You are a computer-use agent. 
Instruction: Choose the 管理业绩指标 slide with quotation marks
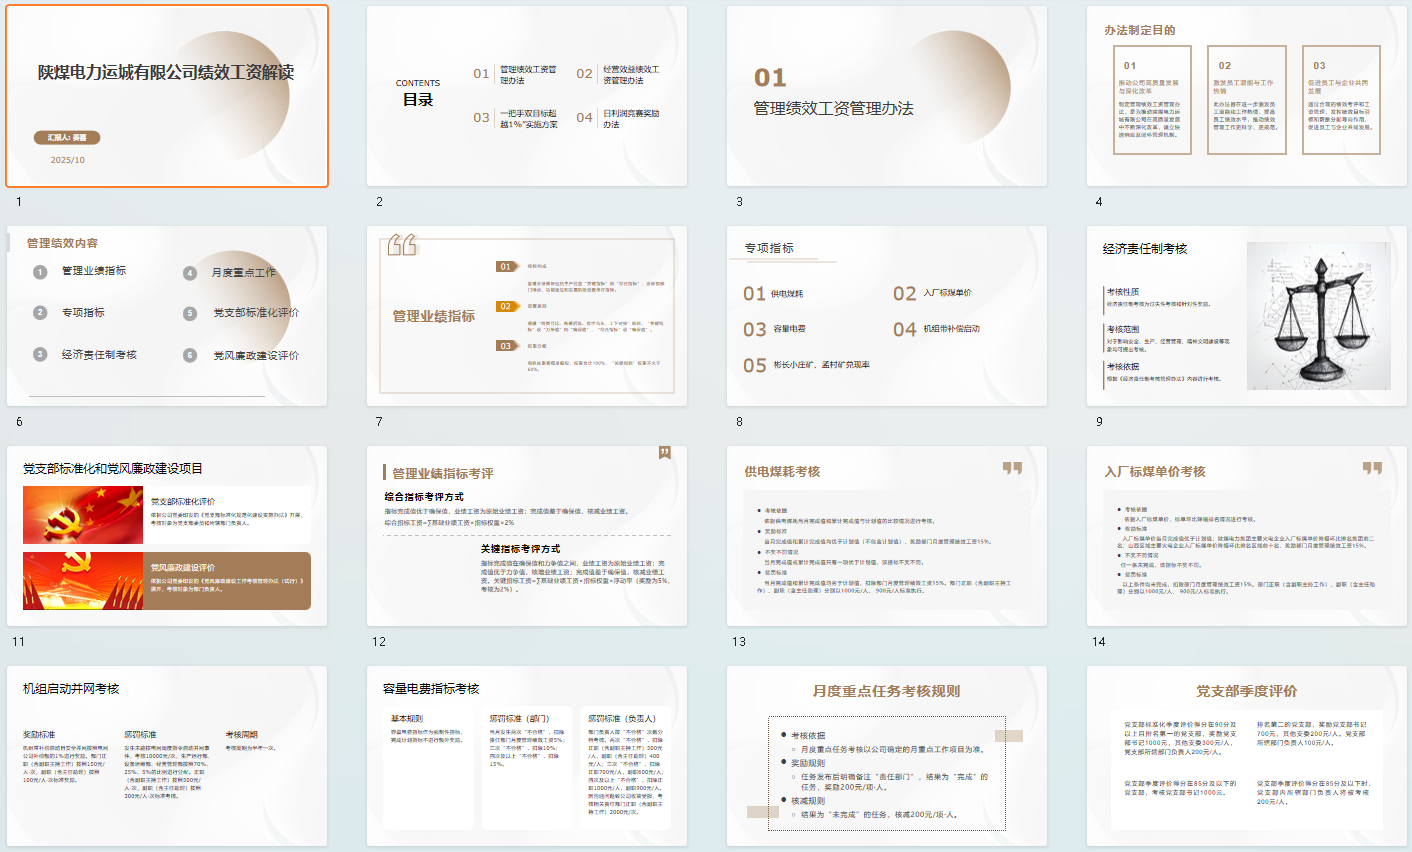coord(527,316)
